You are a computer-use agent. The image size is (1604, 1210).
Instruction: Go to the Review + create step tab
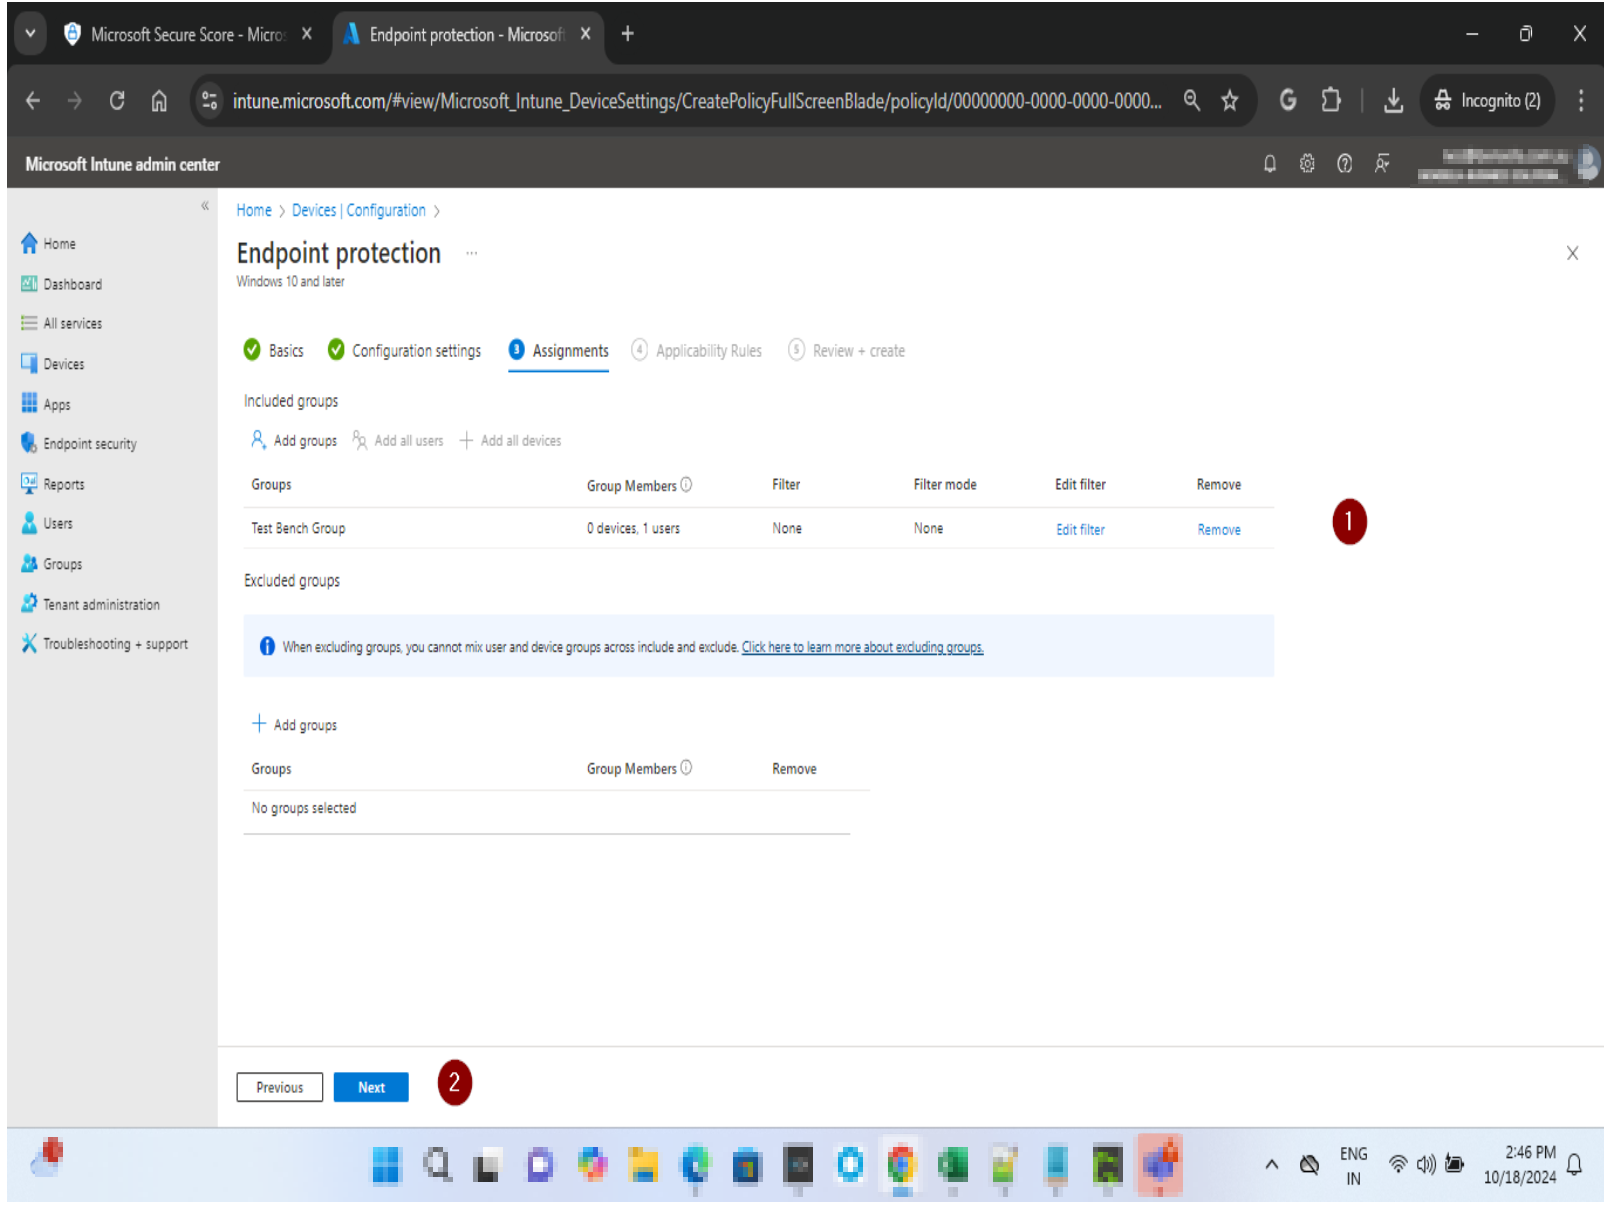(846, 350)
